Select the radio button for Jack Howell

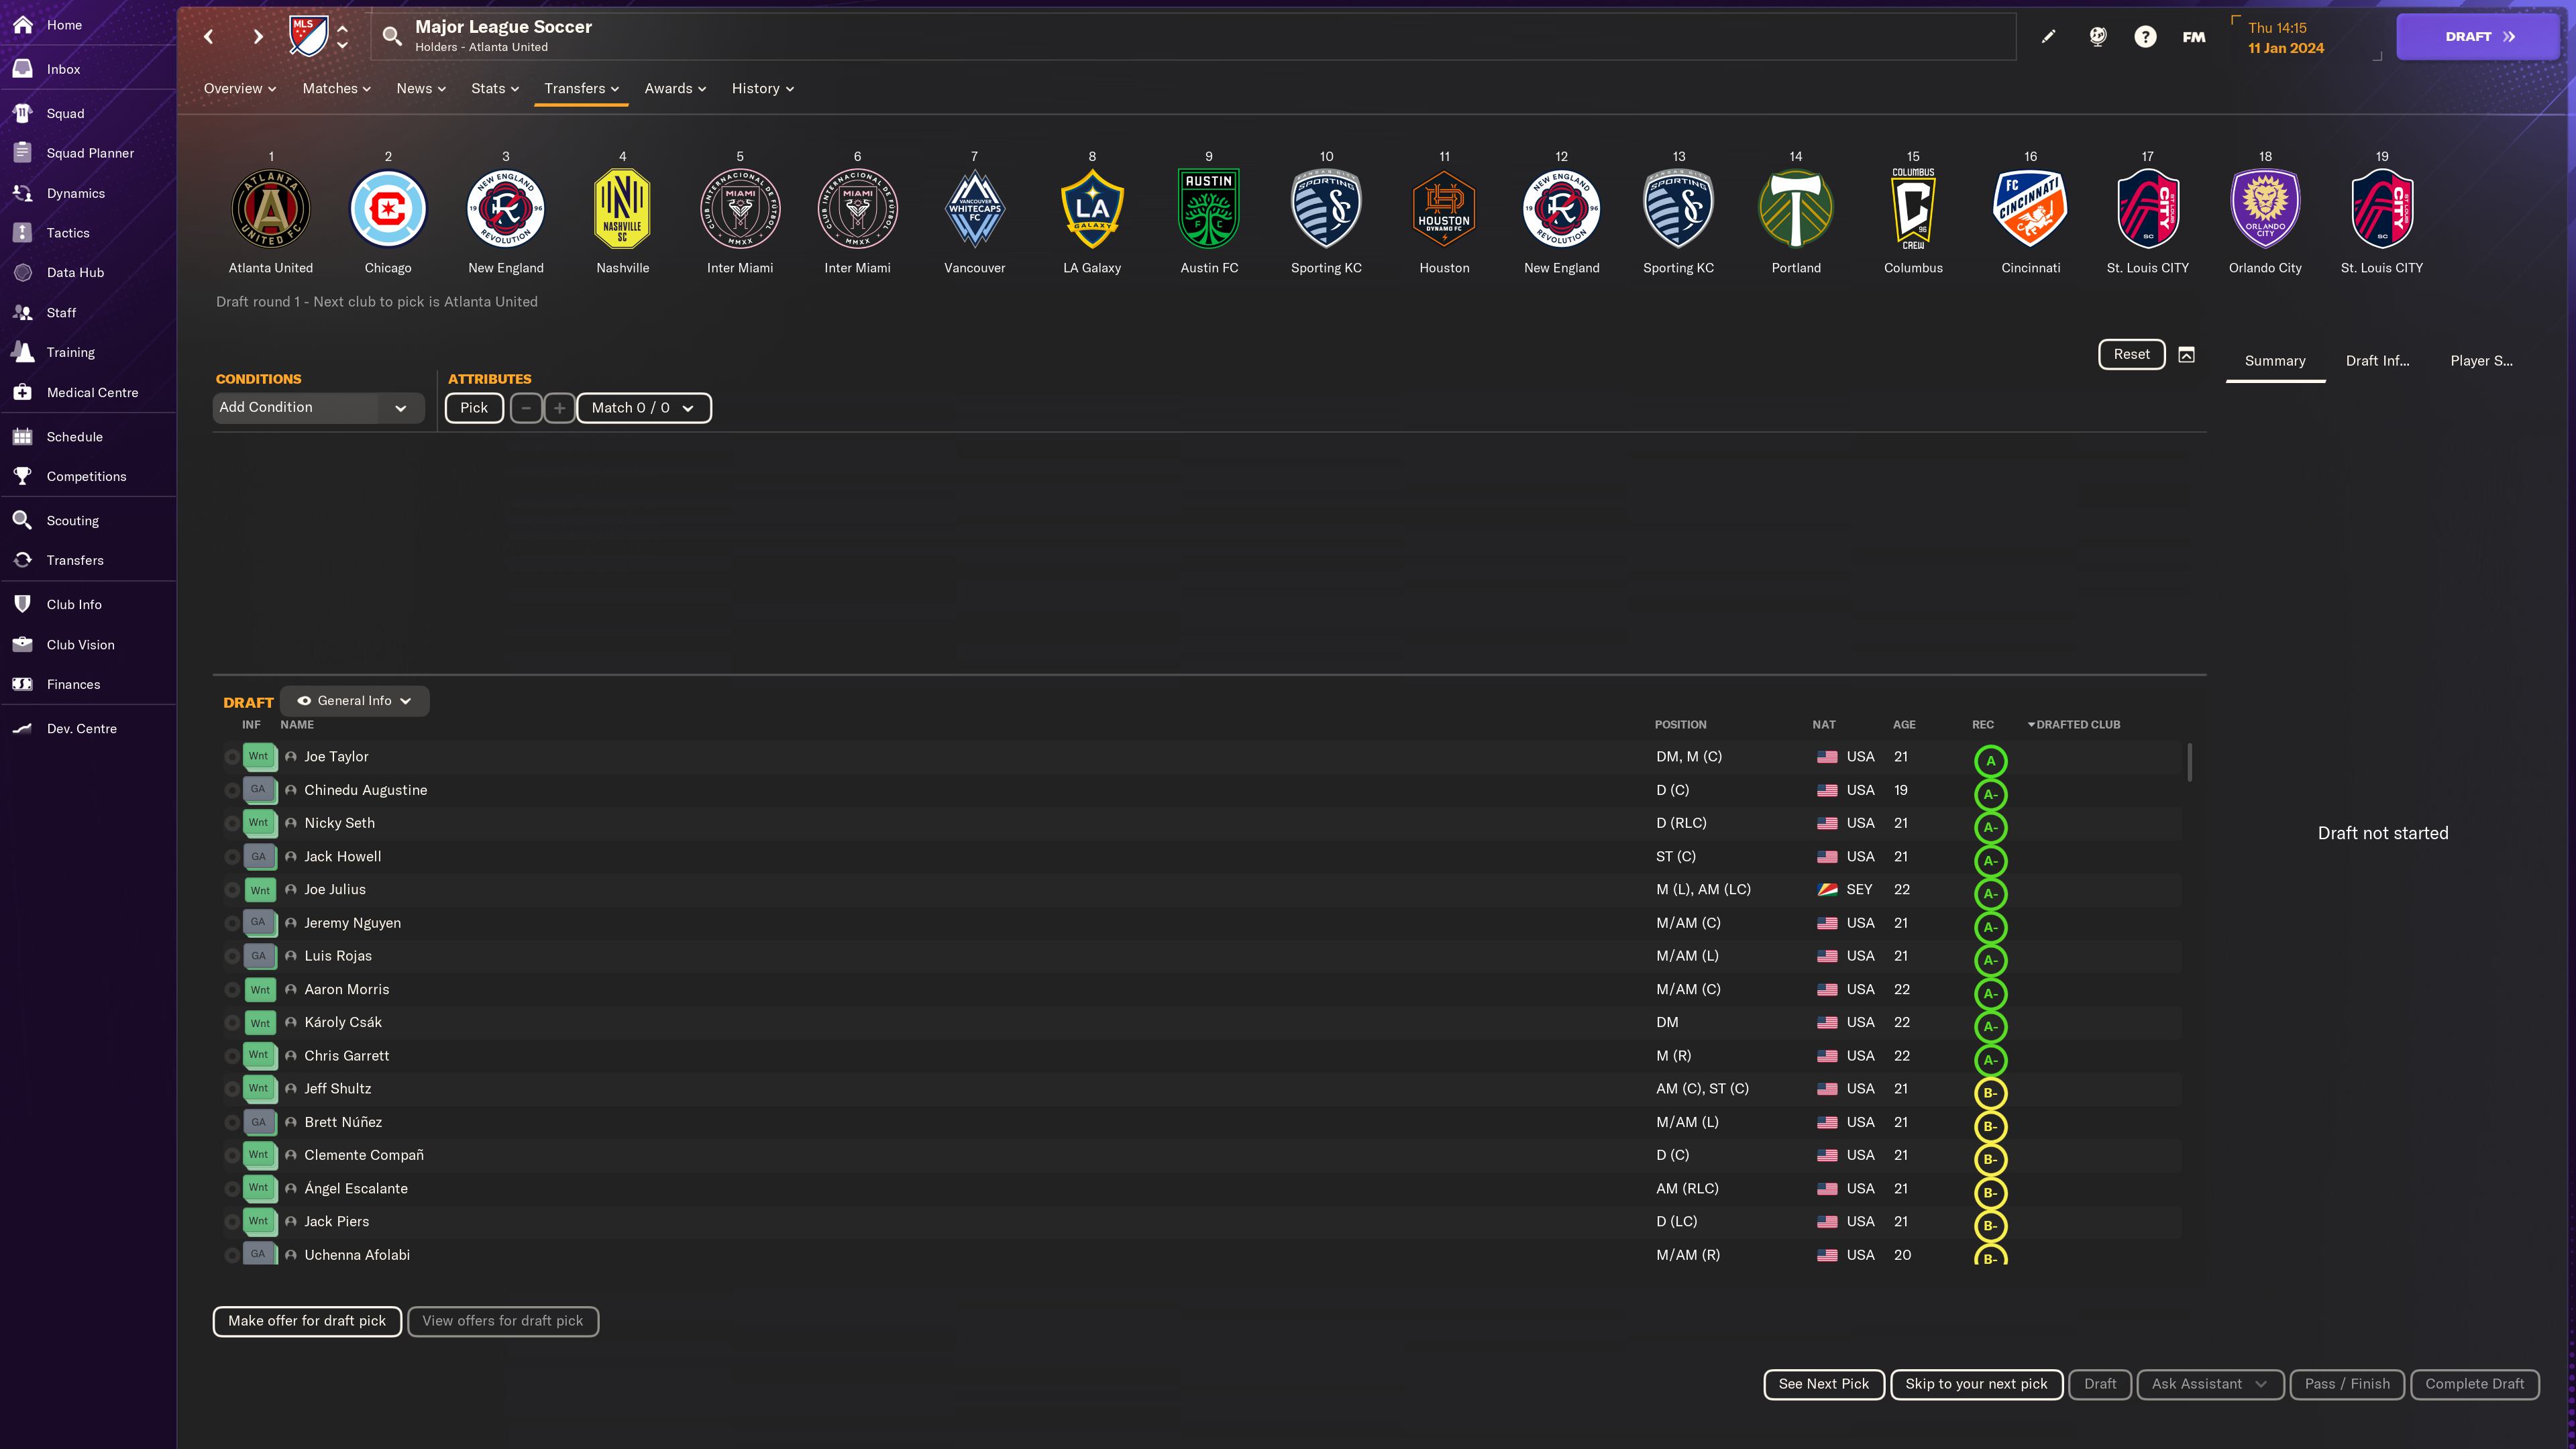click(232, 857)
